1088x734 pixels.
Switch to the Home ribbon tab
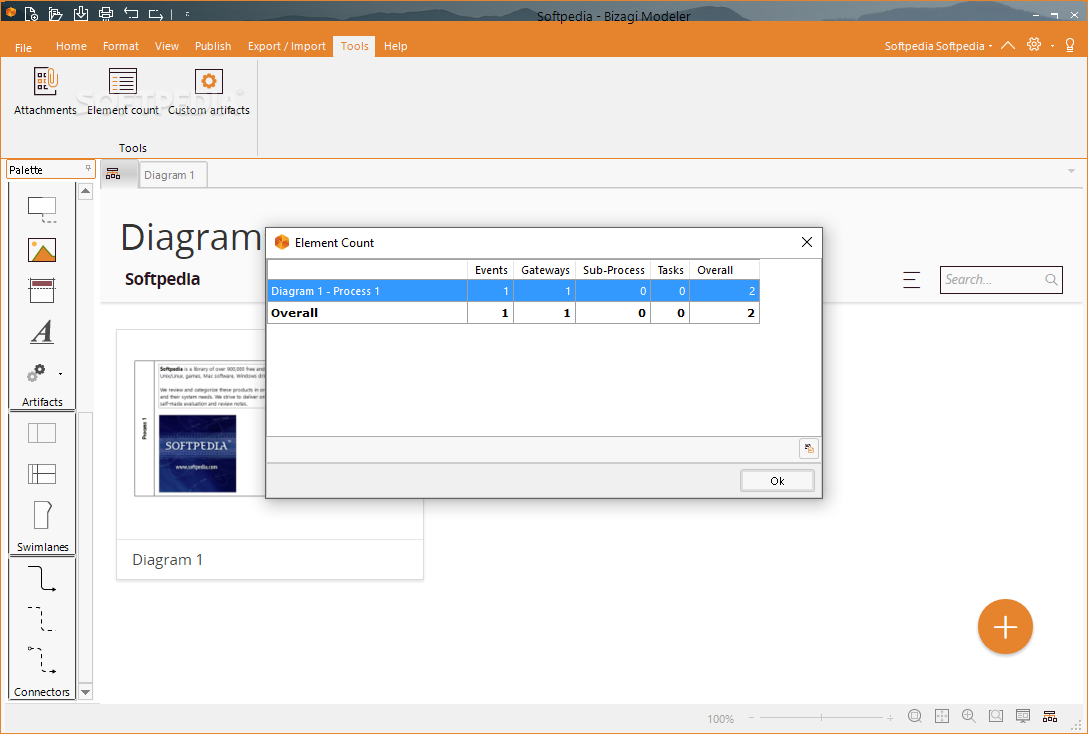pos(71,46)
